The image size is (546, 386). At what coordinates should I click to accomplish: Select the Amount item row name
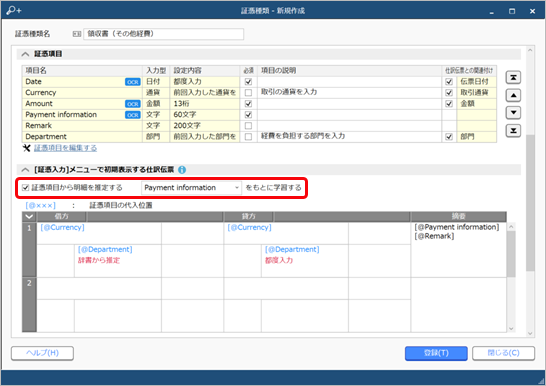click(x=39, y=104)
